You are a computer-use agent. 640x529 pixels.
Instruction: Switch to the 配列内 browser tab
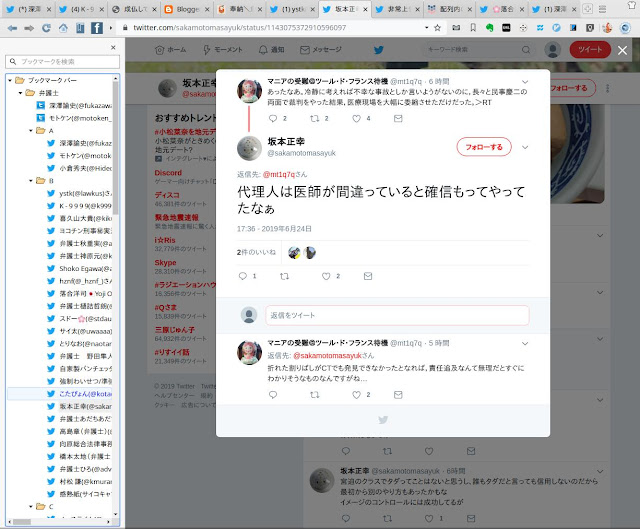click(x=450, y=9)
